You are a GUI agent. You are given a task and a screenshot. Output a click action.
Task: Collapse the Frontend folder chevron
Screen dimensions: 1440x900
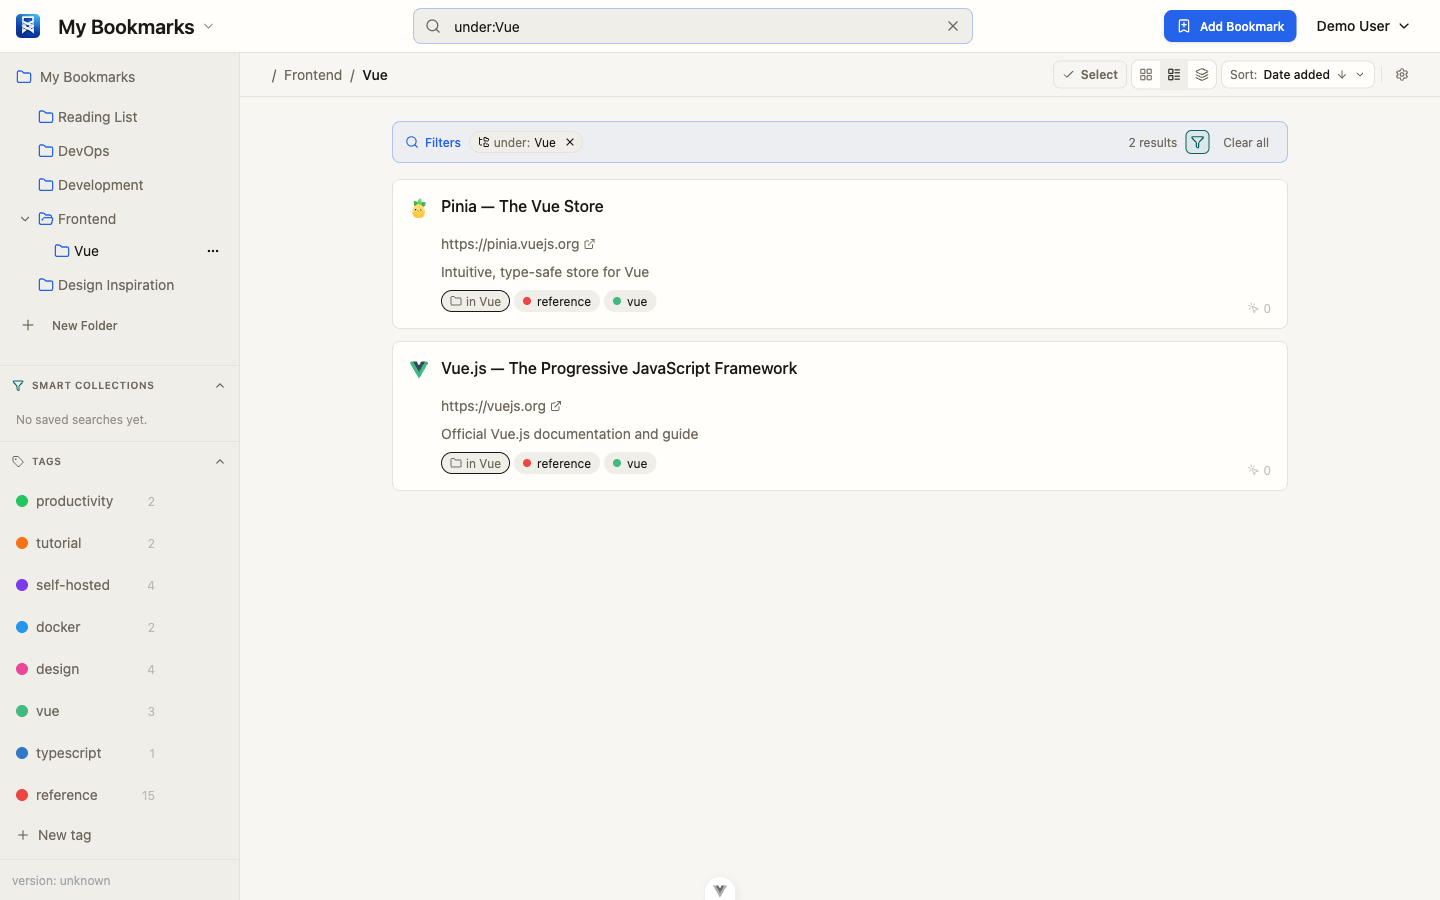tap(25, 219)
